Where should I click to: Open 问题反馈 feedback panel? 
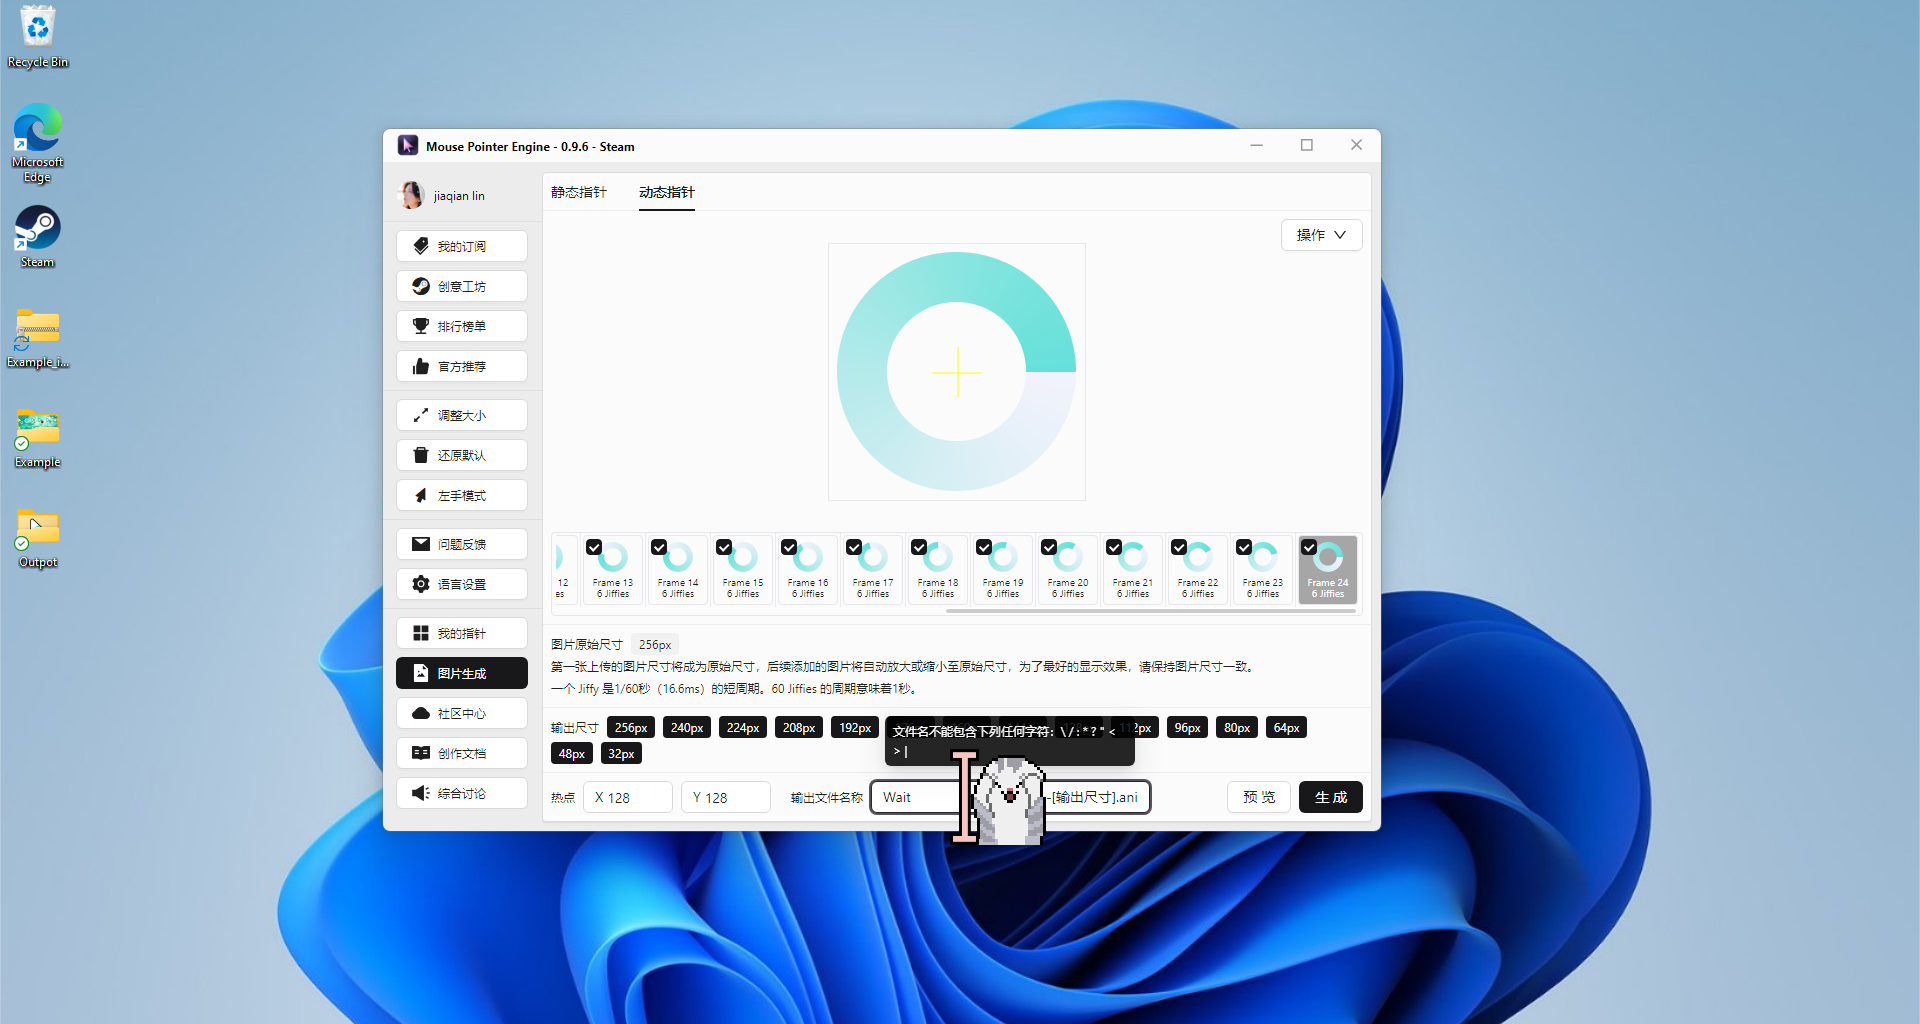pos(461,543)
